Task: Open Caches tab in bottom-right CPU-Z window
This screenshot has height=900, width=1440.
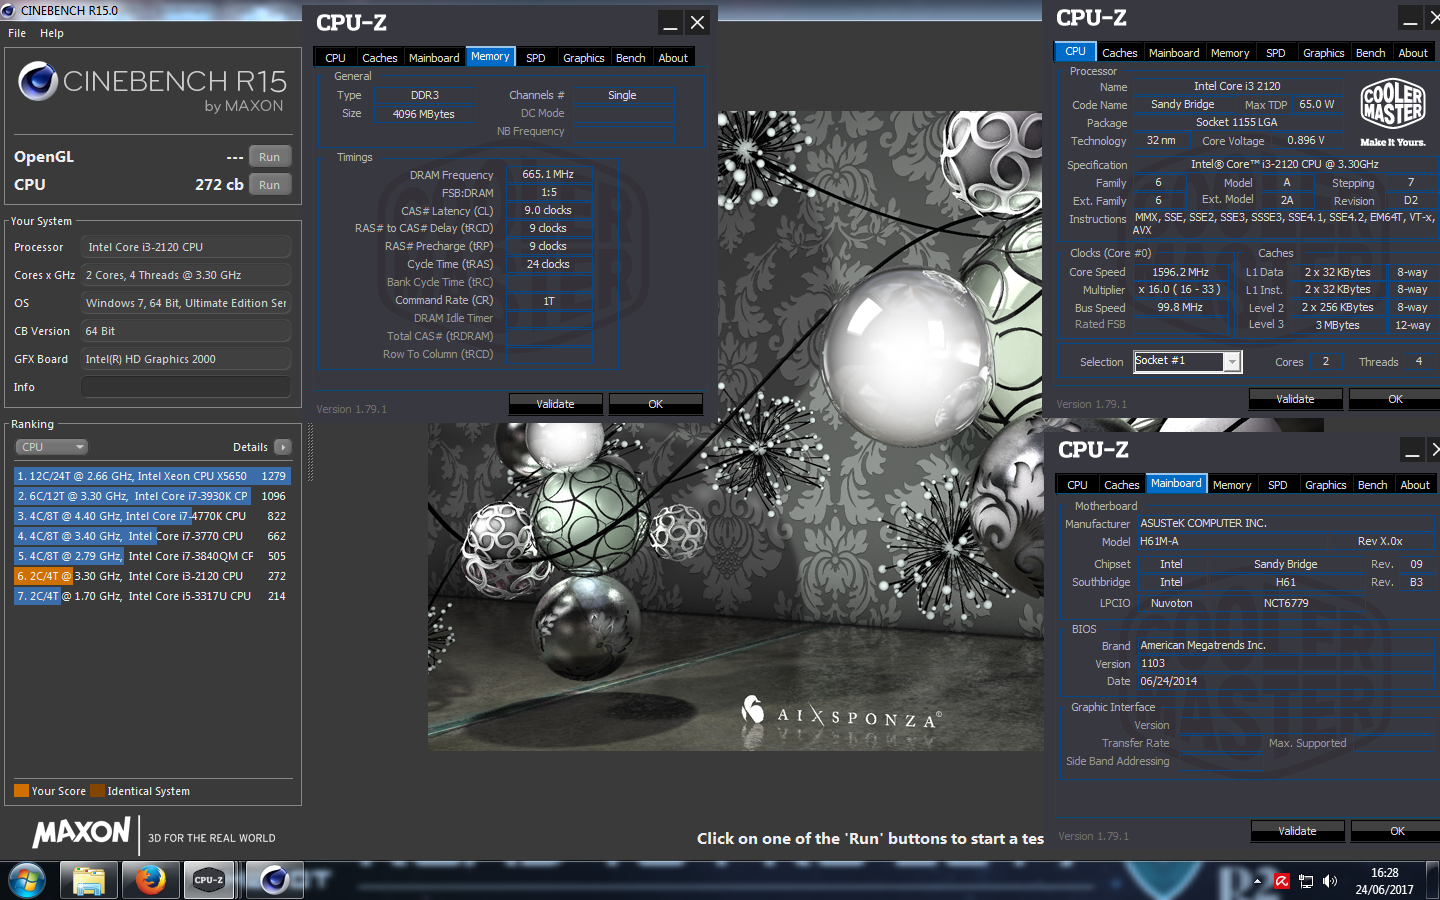Action: [1122, 485]
